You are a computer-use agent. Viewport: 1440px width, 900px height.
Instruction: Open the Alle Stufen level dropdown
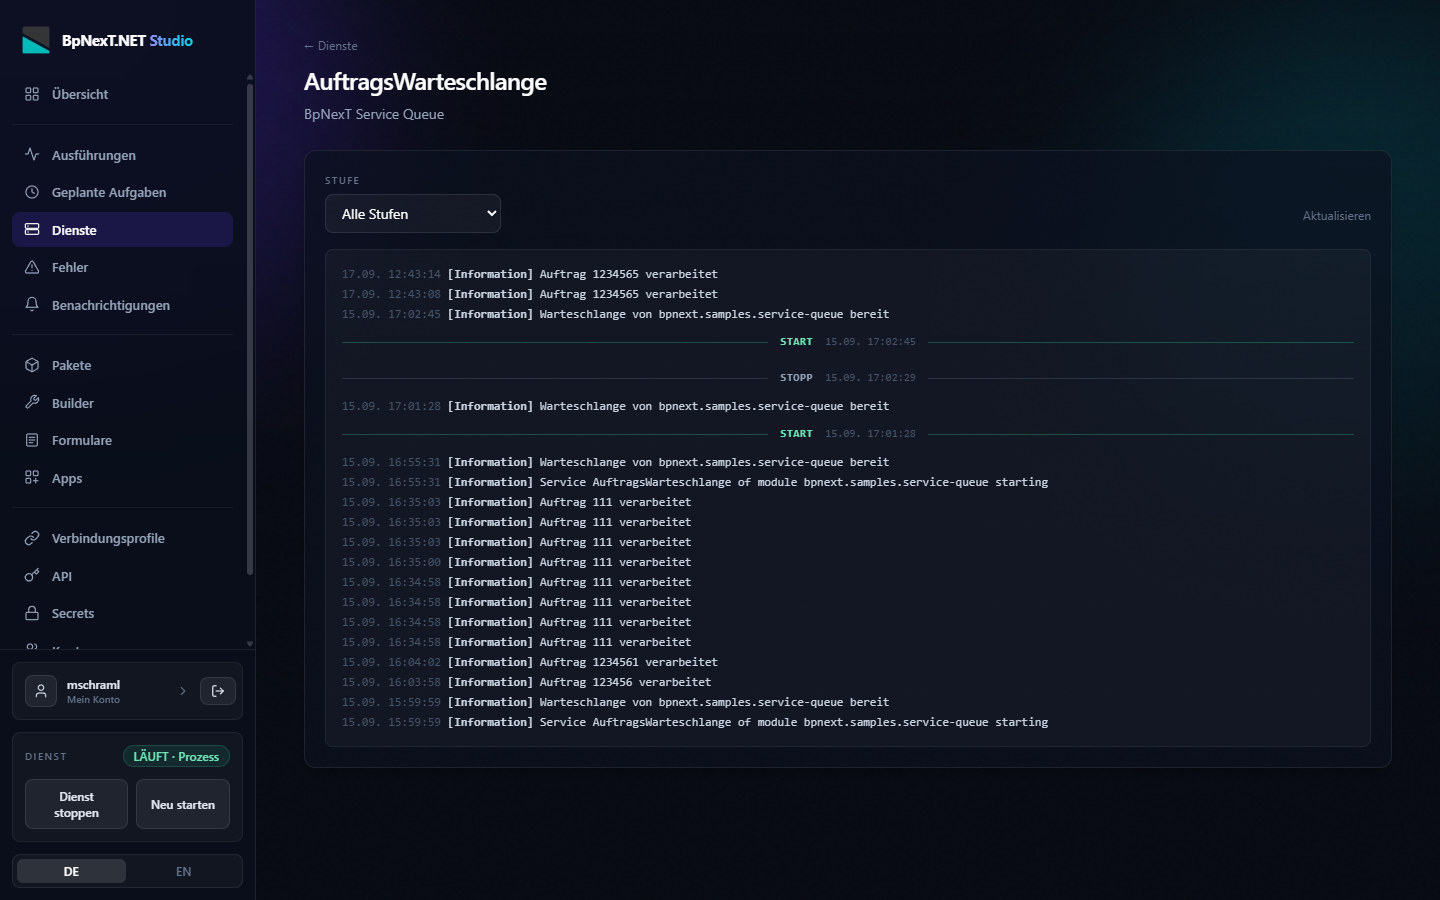tap(413, 214)
